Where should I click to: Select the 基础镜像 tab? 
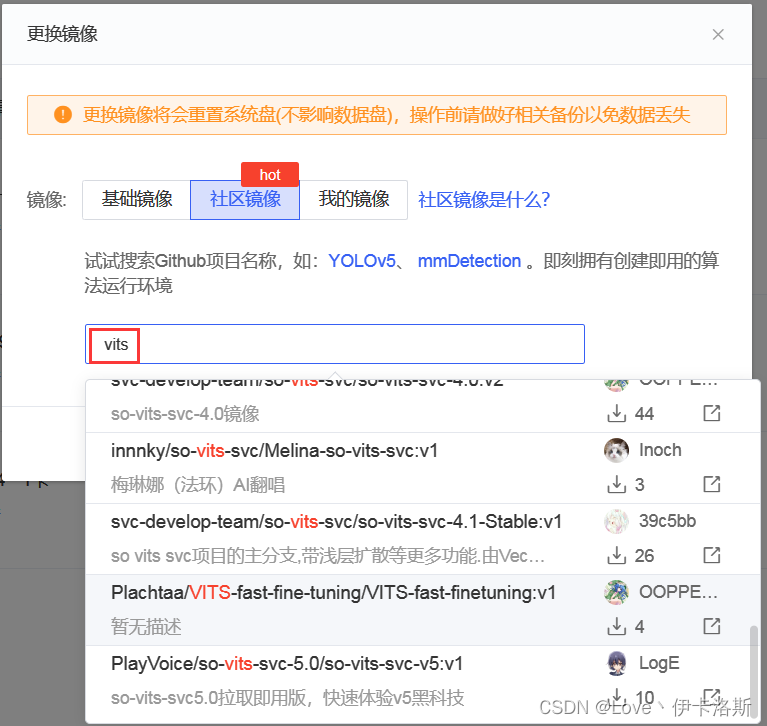point(136,200)
